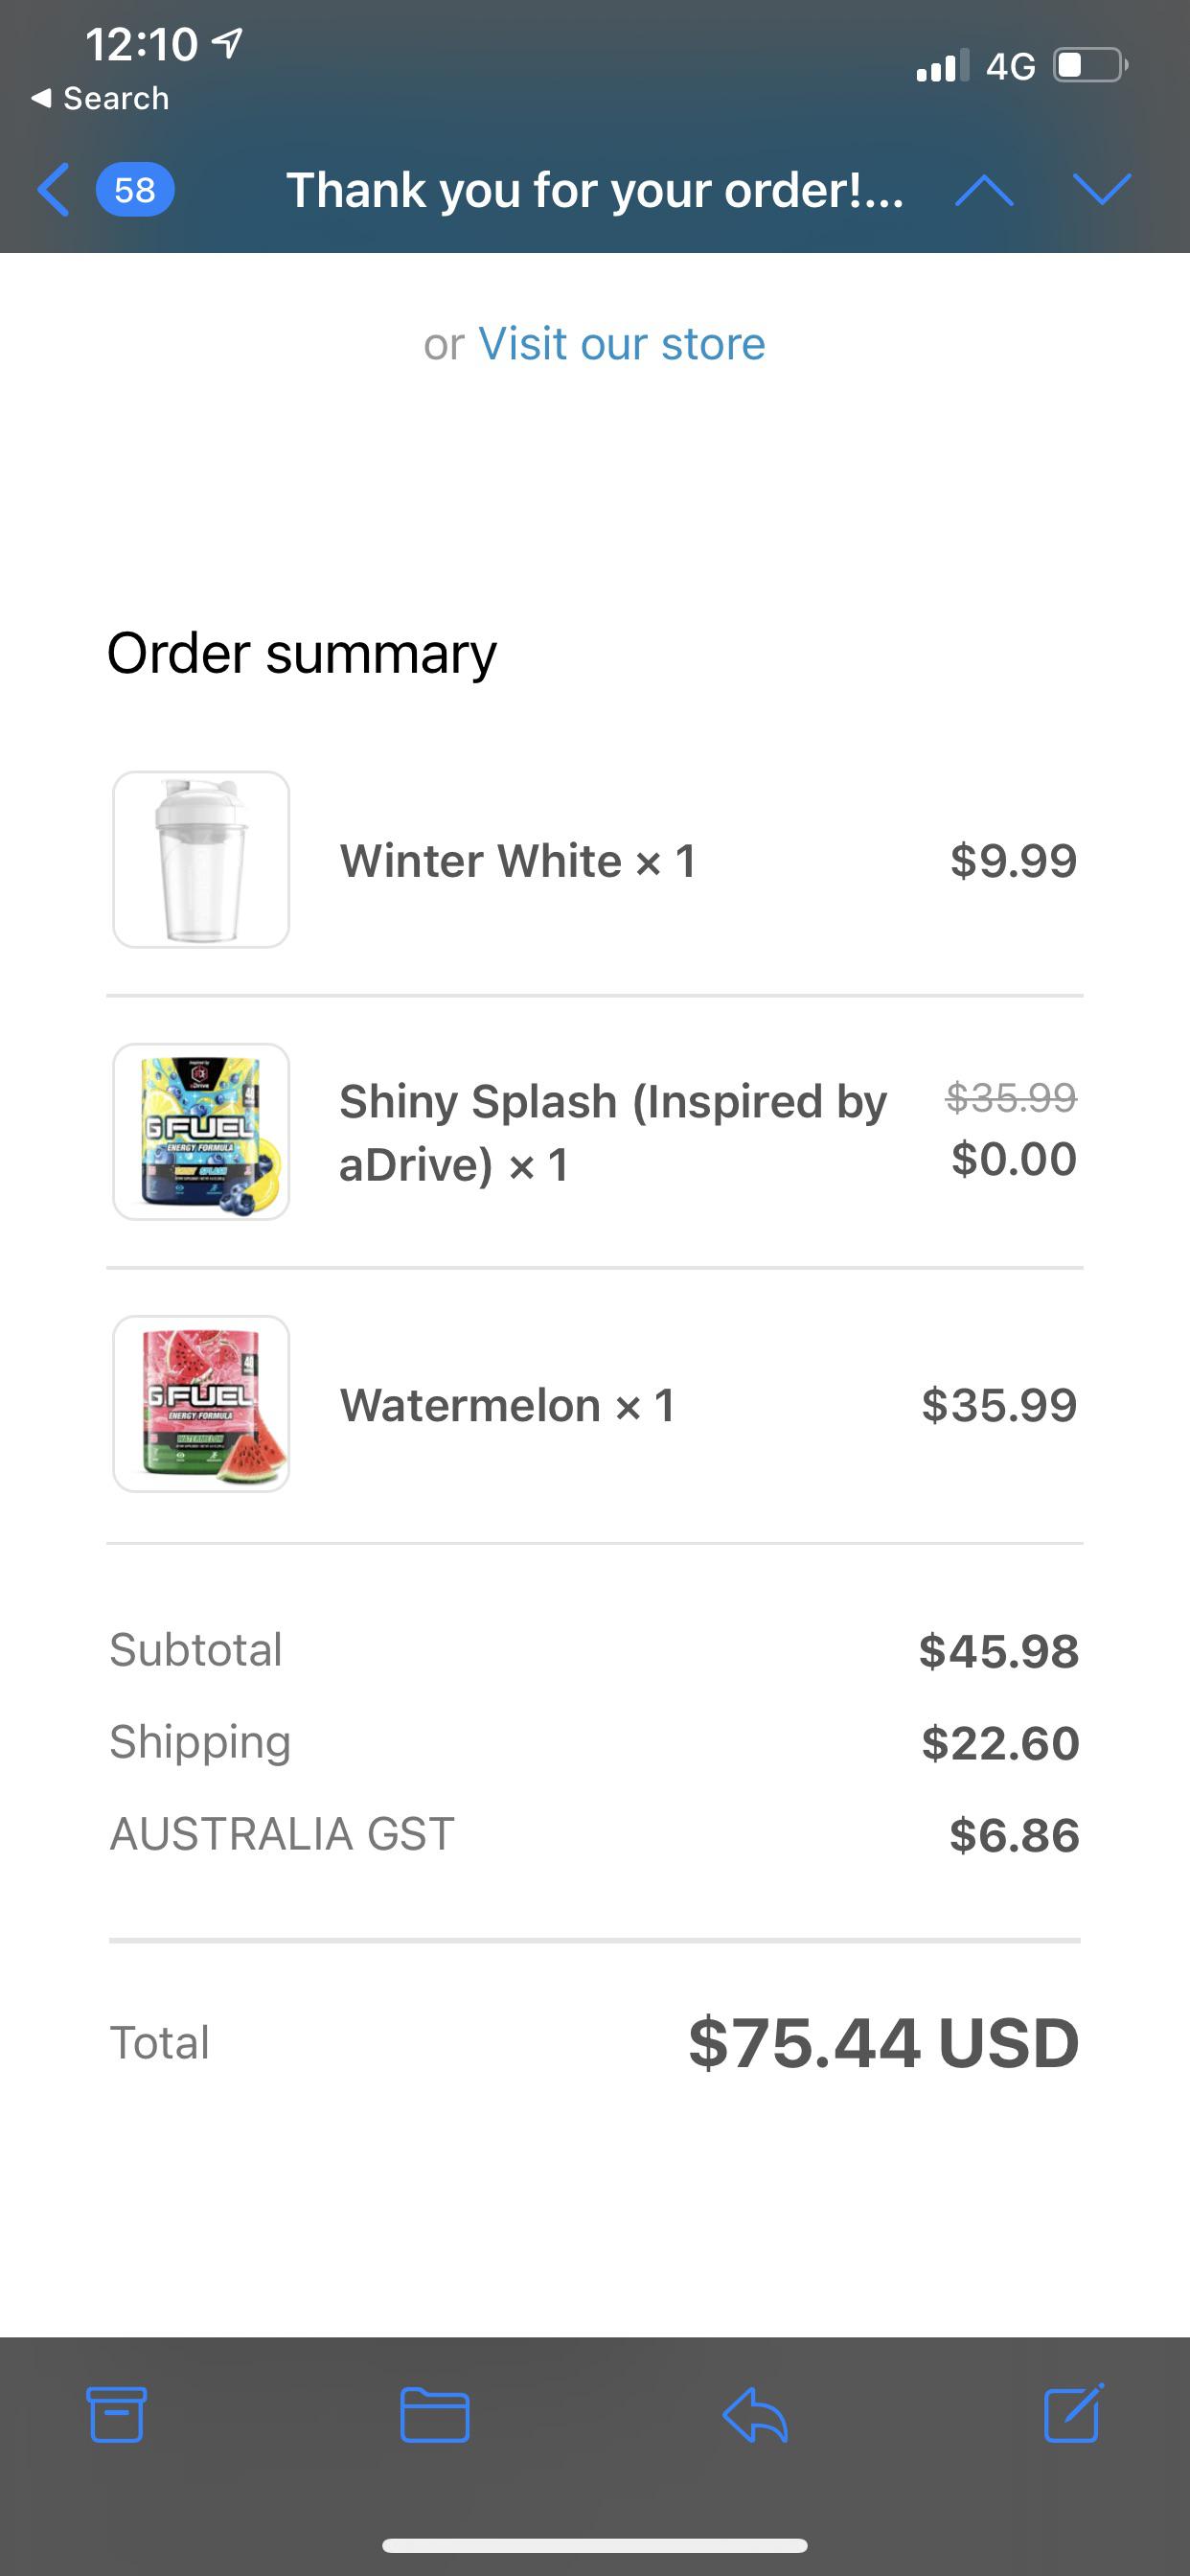Archive this order email
This screenshot has height=2576, width=1190.
(x=117, y=2415)
